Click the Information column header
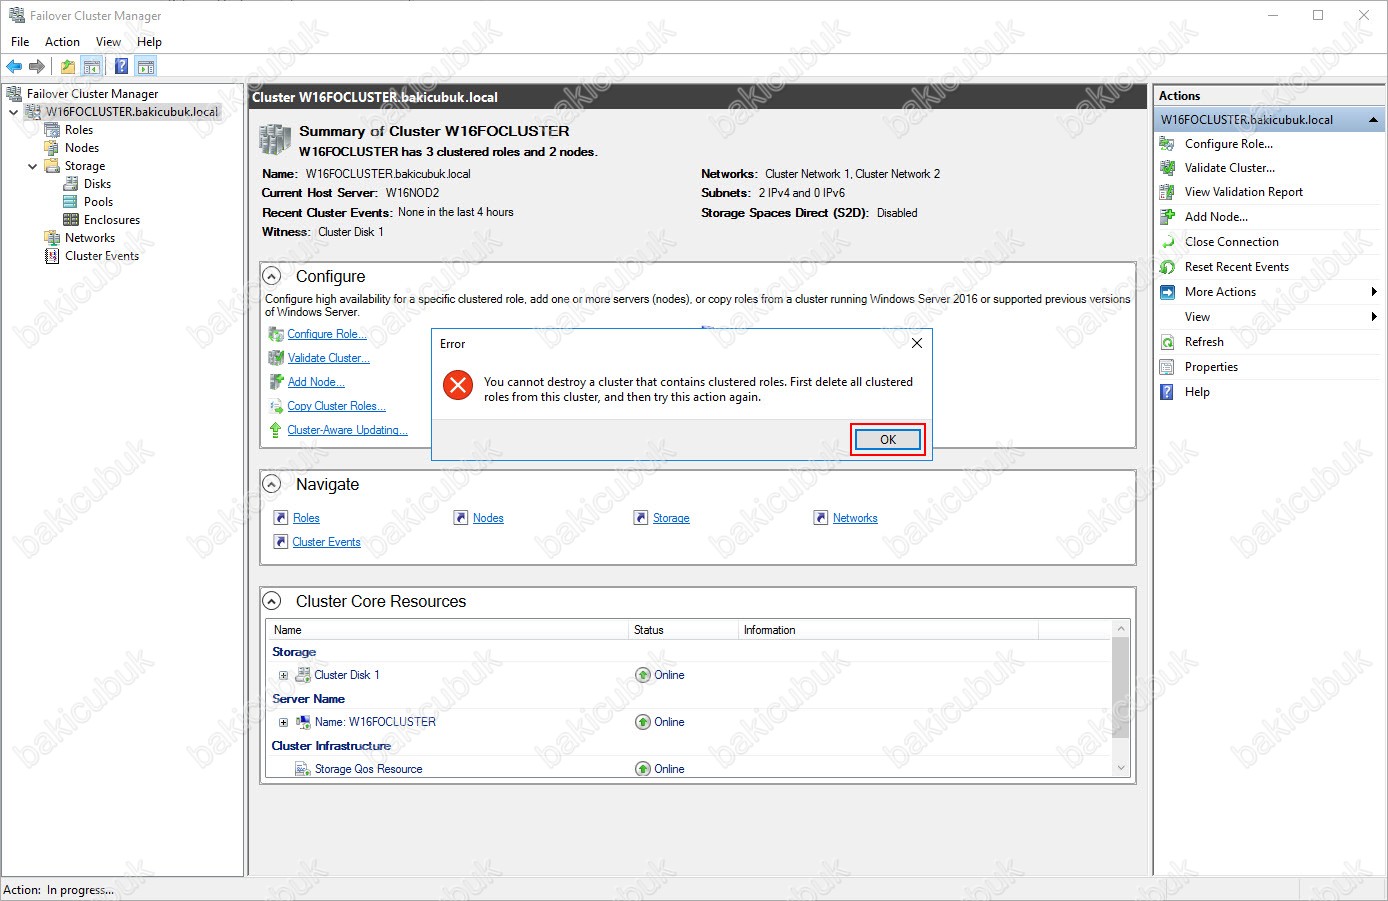Viewport: 1388px width, 901px height. (888, 630)
